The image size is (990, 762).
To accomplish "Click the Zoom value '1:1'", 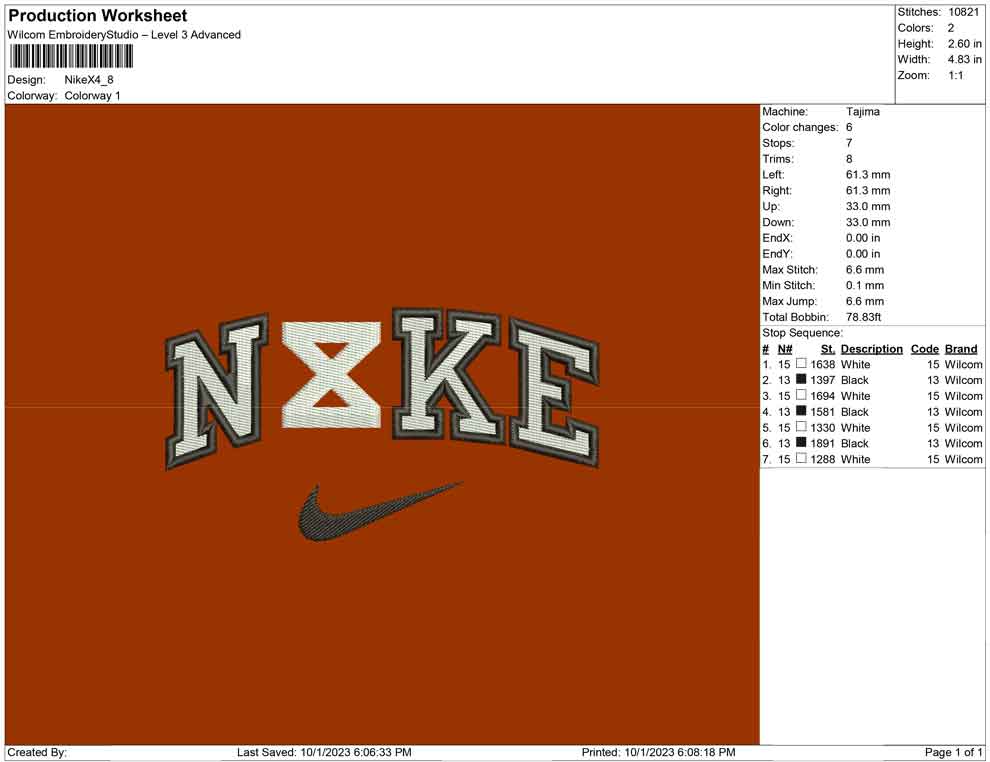I will [956, 75].
